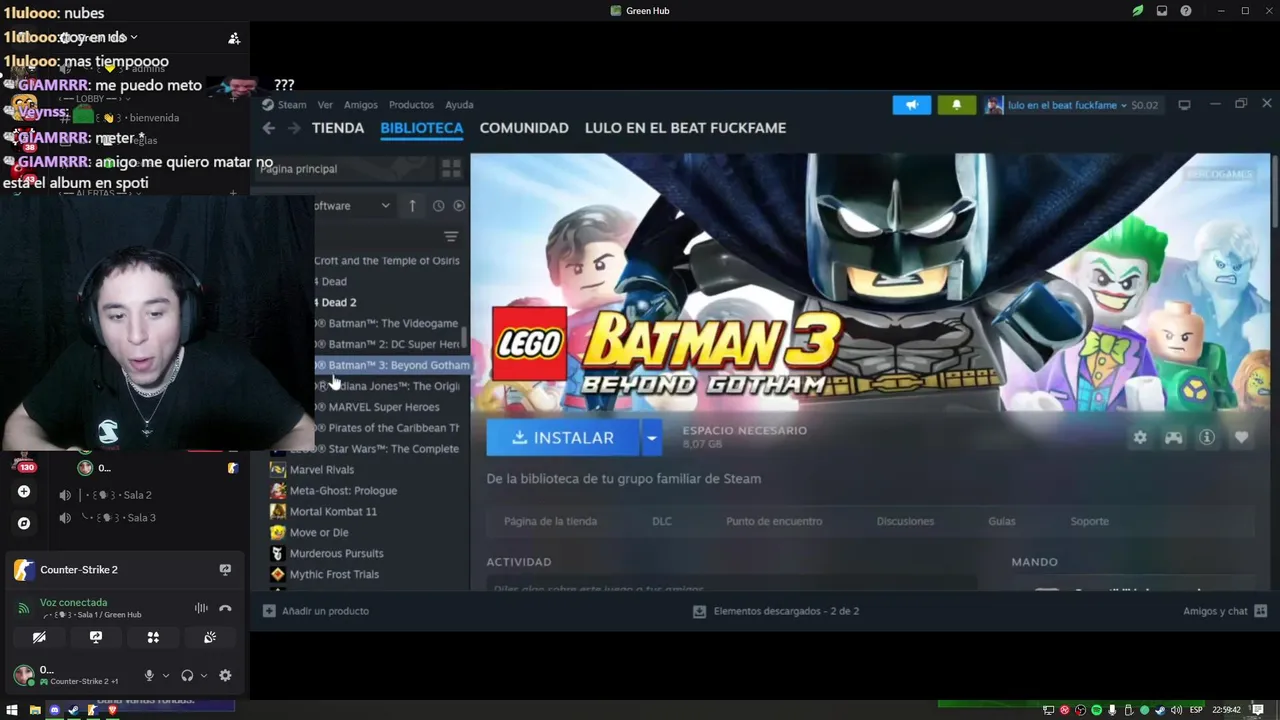The width and height of the screenshot is (1280, 720).
Task: Go to TIENDA tab
Action: coord(338,128)
